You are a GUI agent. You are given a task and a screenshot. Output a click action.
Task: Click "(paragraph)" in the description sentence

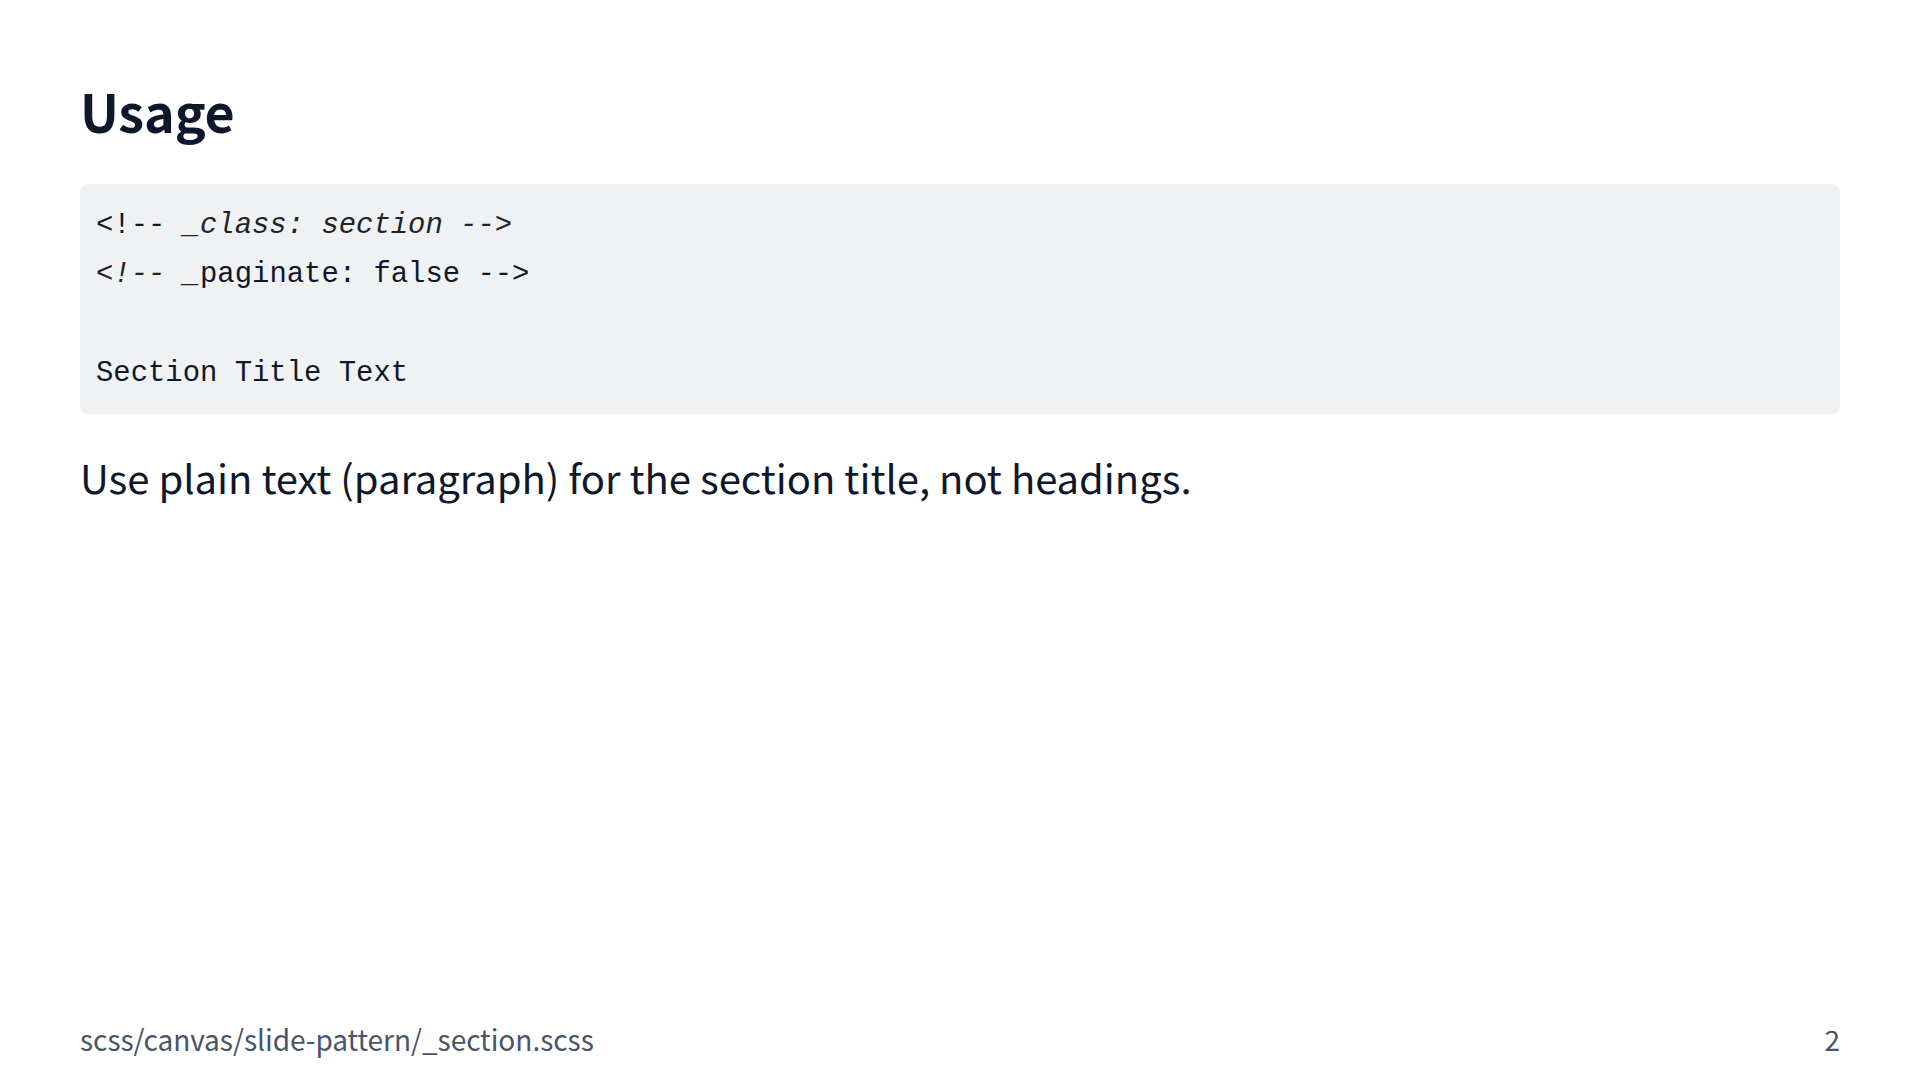449,481
